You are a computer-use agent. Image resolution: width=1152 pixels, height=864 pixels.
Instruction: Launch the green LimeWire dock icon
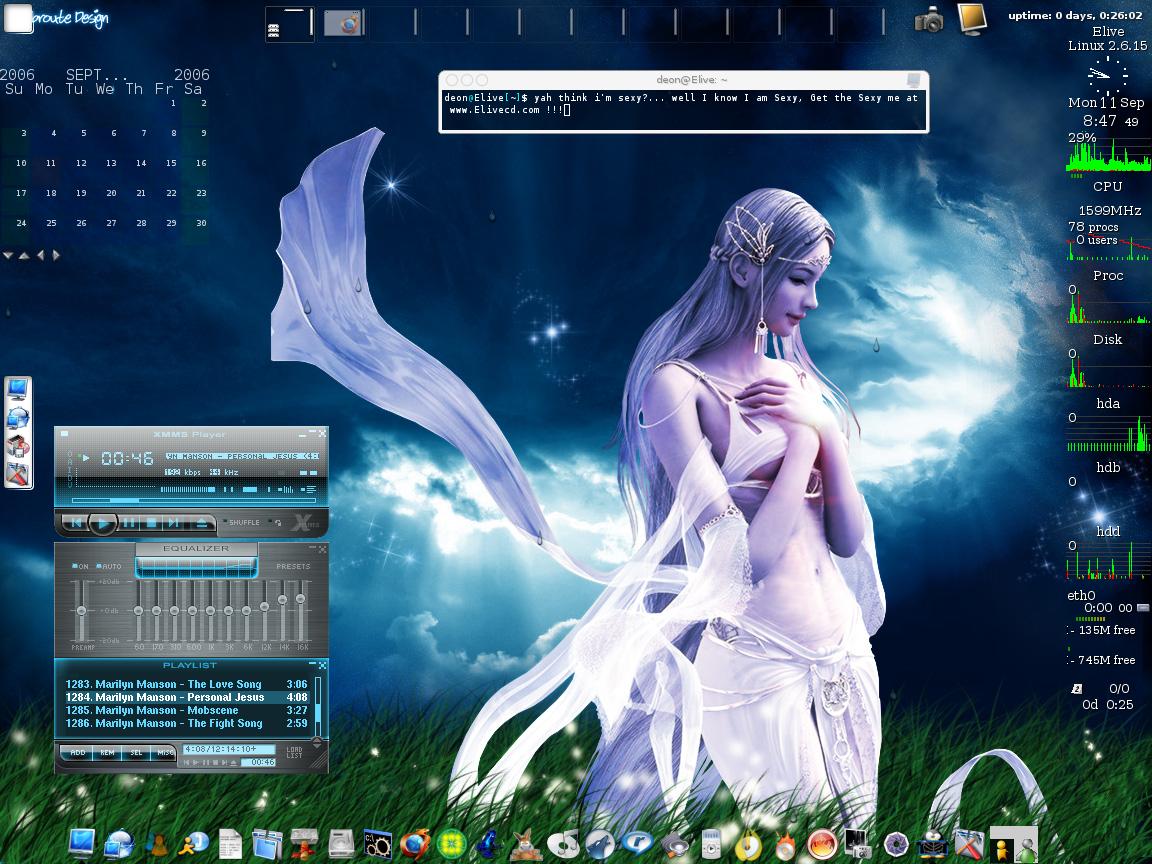pyautogui.click(x=452, y=844)
